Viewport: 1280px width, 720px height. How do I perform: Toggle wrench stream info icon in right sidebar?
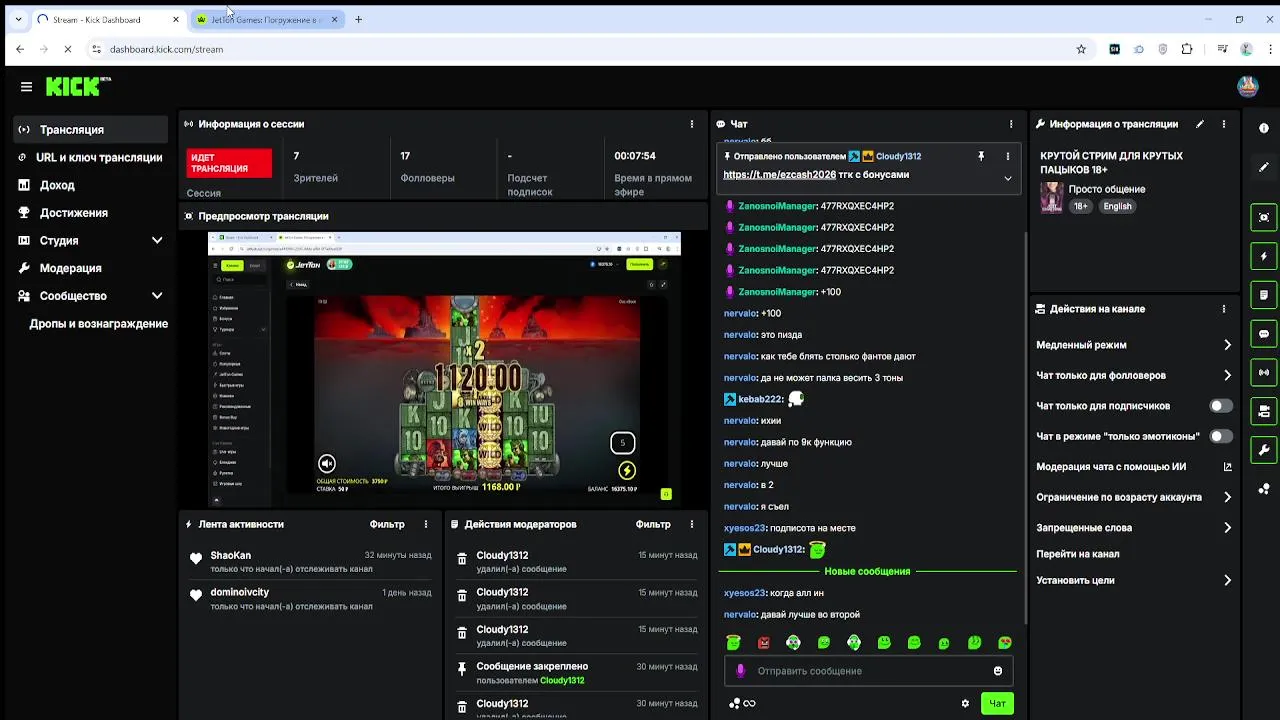click(x=1264, y=450)
